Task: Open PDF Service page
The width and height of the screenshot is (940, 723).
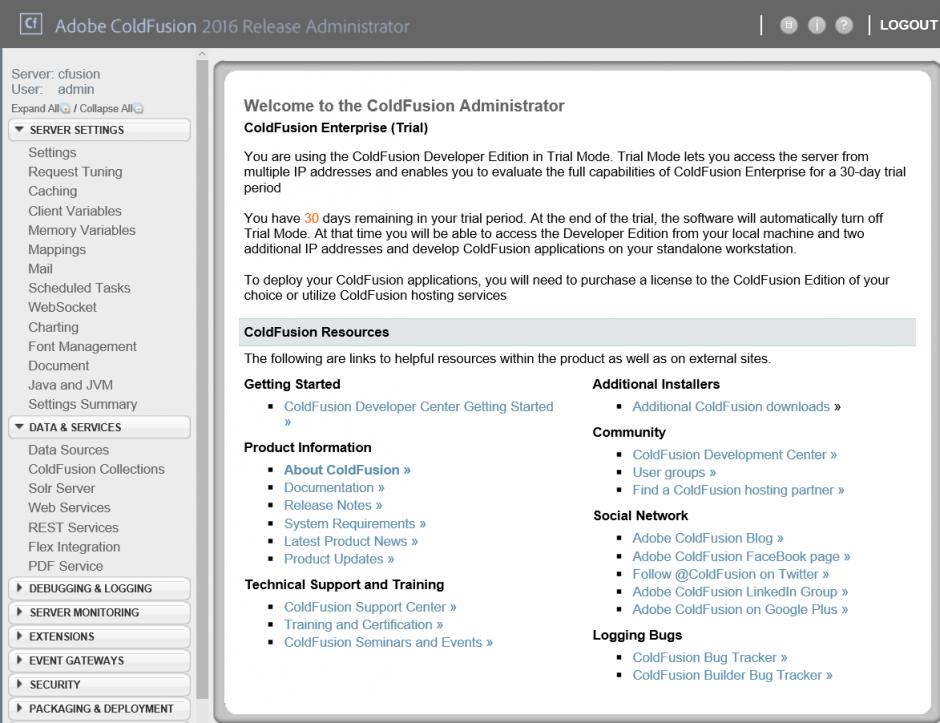Action: pos(65,566)
